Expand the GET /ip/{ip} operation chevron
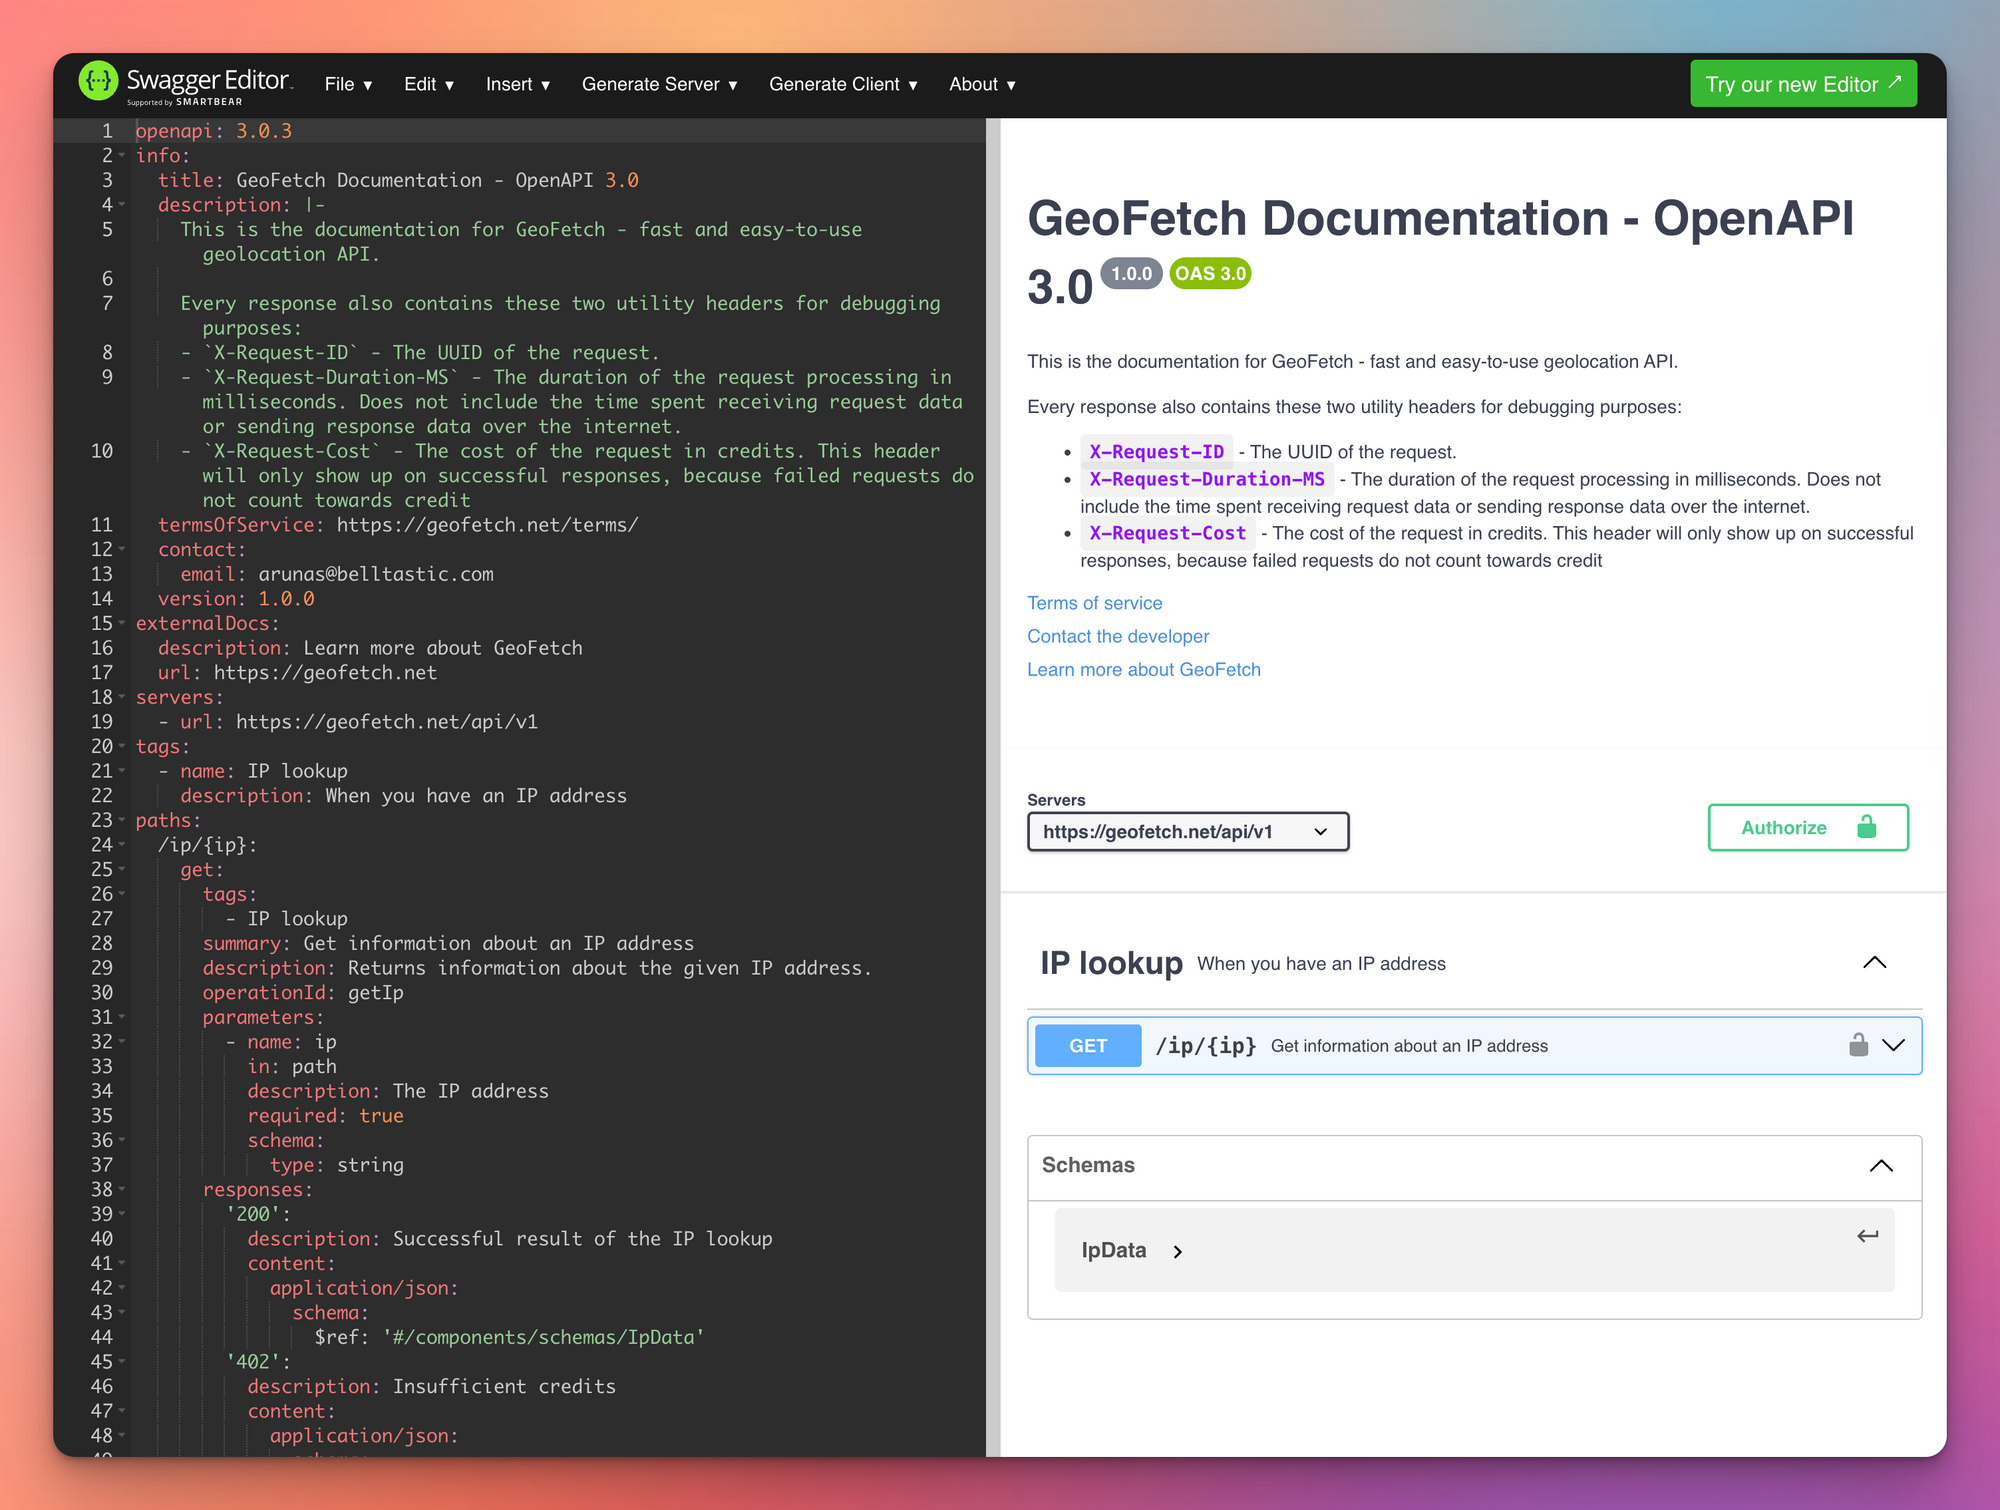 pos(1893,1045)
